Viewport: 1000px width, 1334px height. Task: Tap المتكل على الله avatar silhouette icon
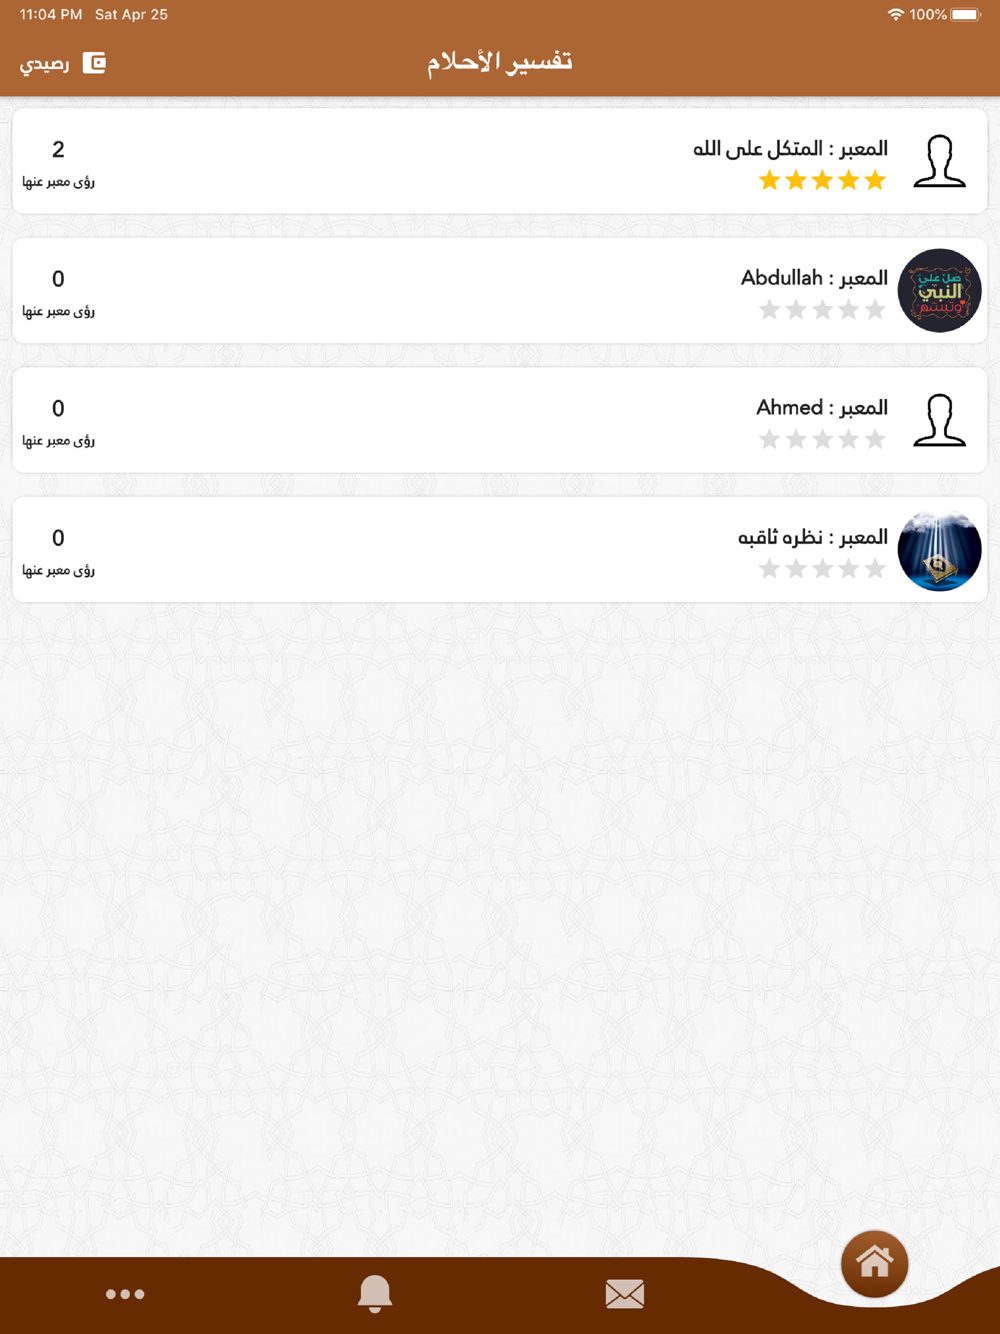940,161
